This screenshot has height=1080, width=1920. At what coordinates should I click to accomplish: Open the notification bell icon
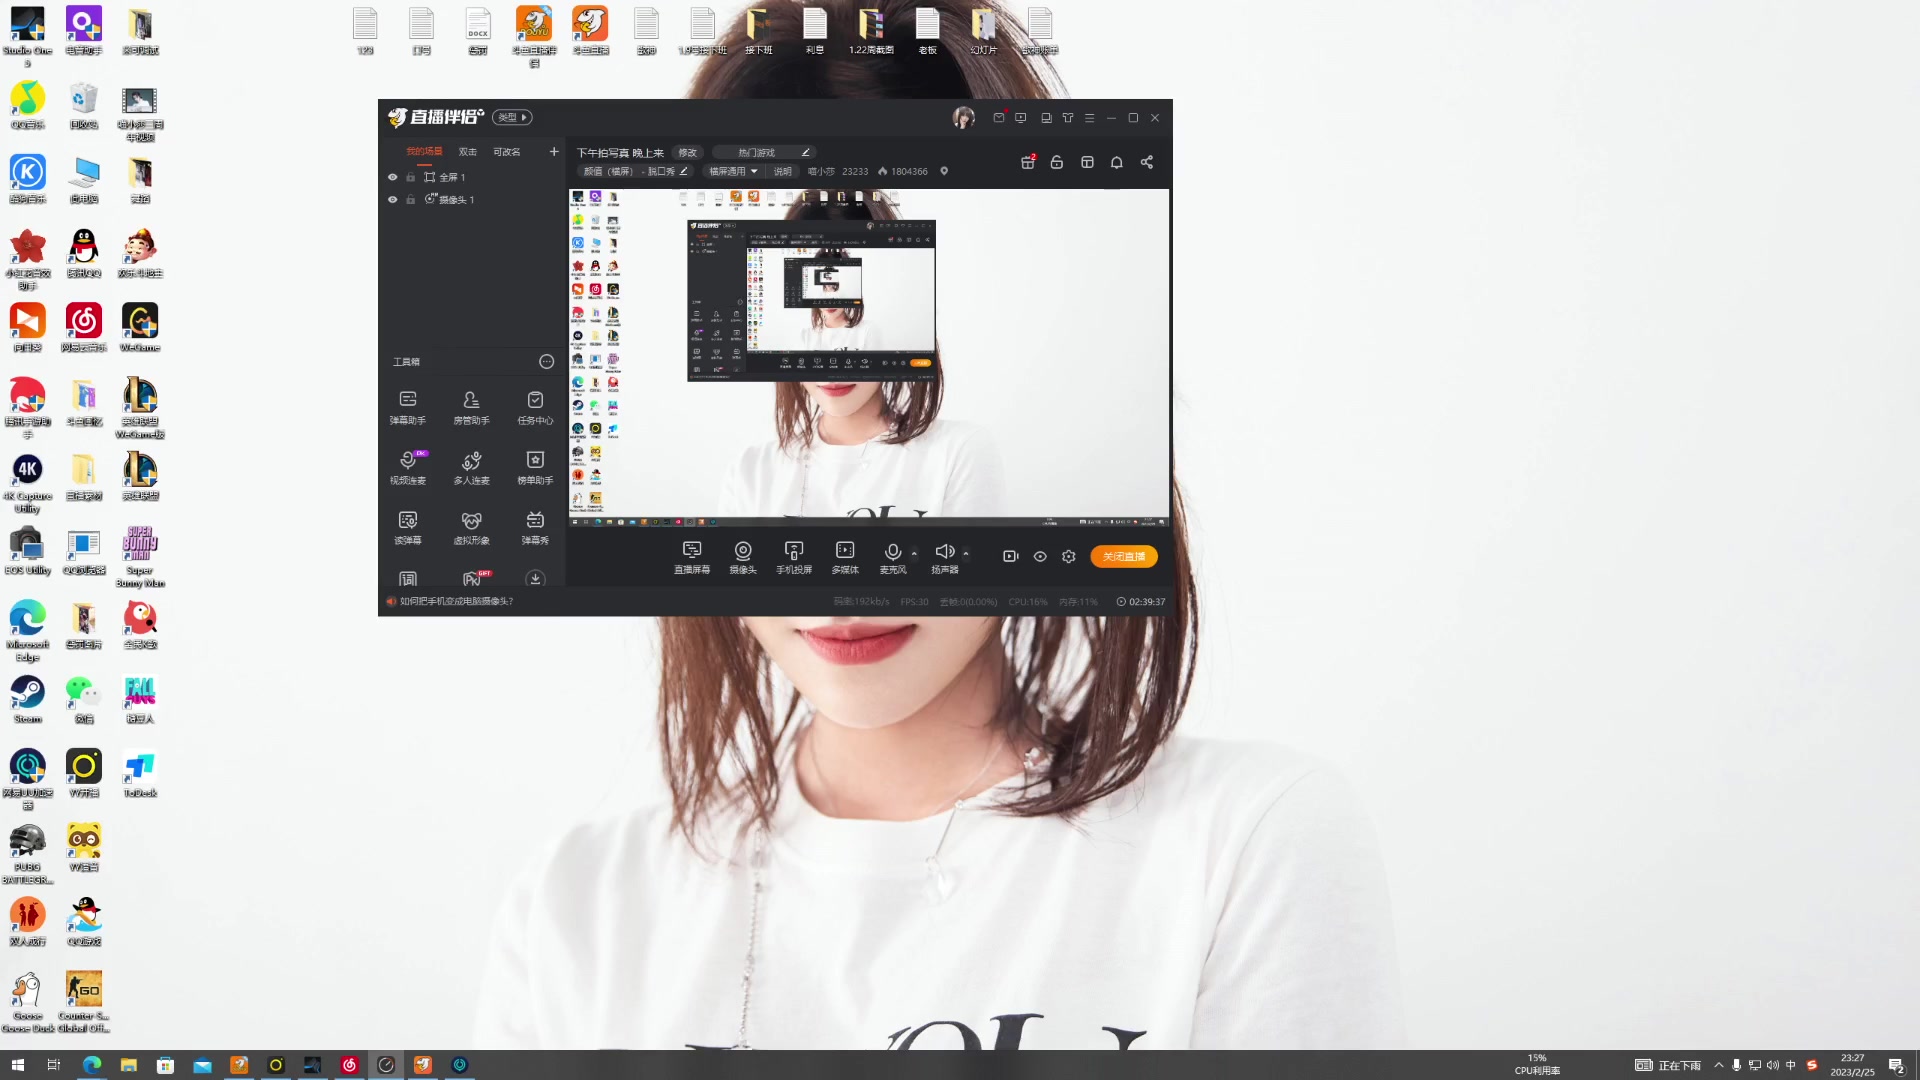(1117, 162)
